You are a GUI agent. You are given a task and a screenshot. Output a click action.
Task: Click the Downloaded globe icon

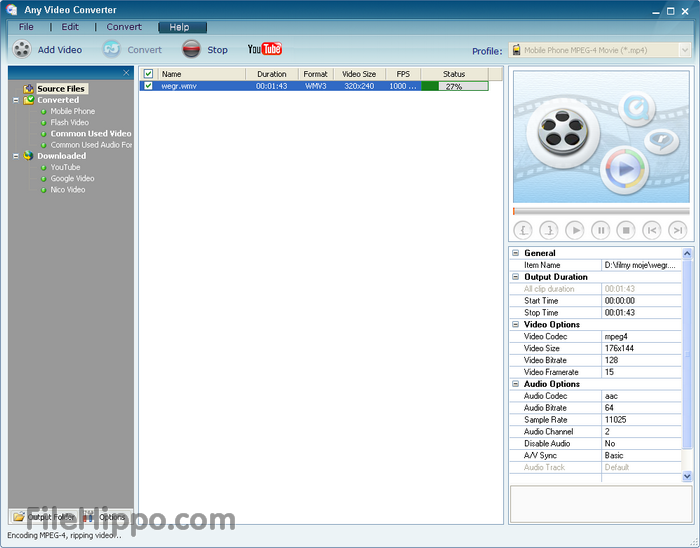click(x=29, y=156)
